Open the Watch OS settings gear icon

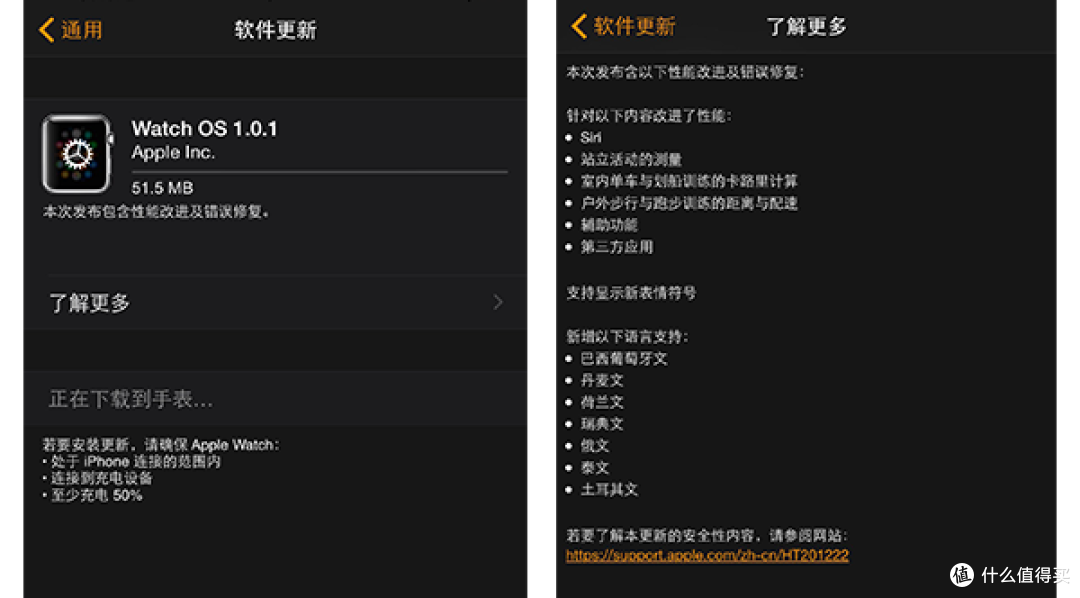pos(76,154)
